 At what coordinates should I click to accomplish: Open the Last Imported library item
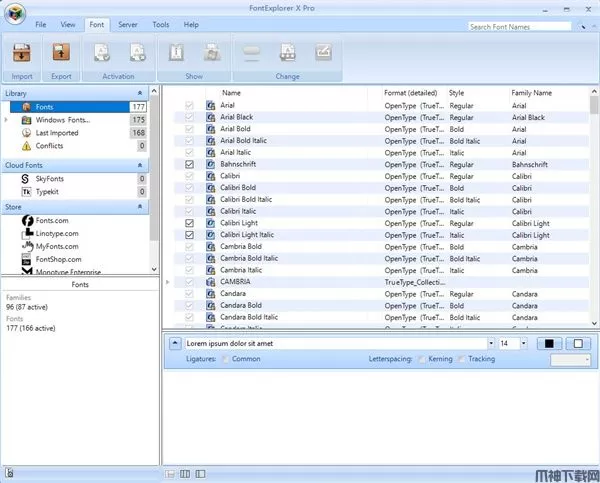click(56, 133)
